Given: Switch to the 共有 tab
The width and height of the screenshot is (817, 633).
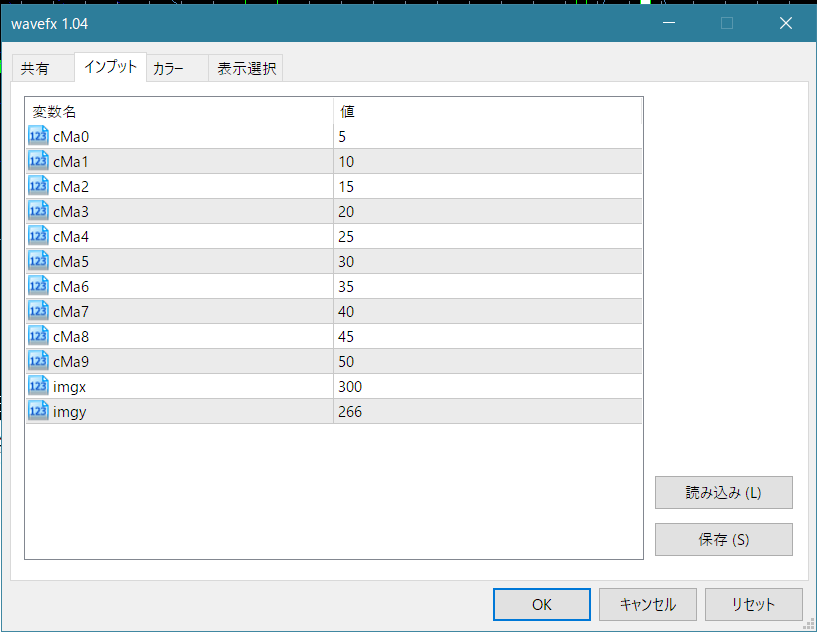Looking at the screenshot, I should [42, 68].
